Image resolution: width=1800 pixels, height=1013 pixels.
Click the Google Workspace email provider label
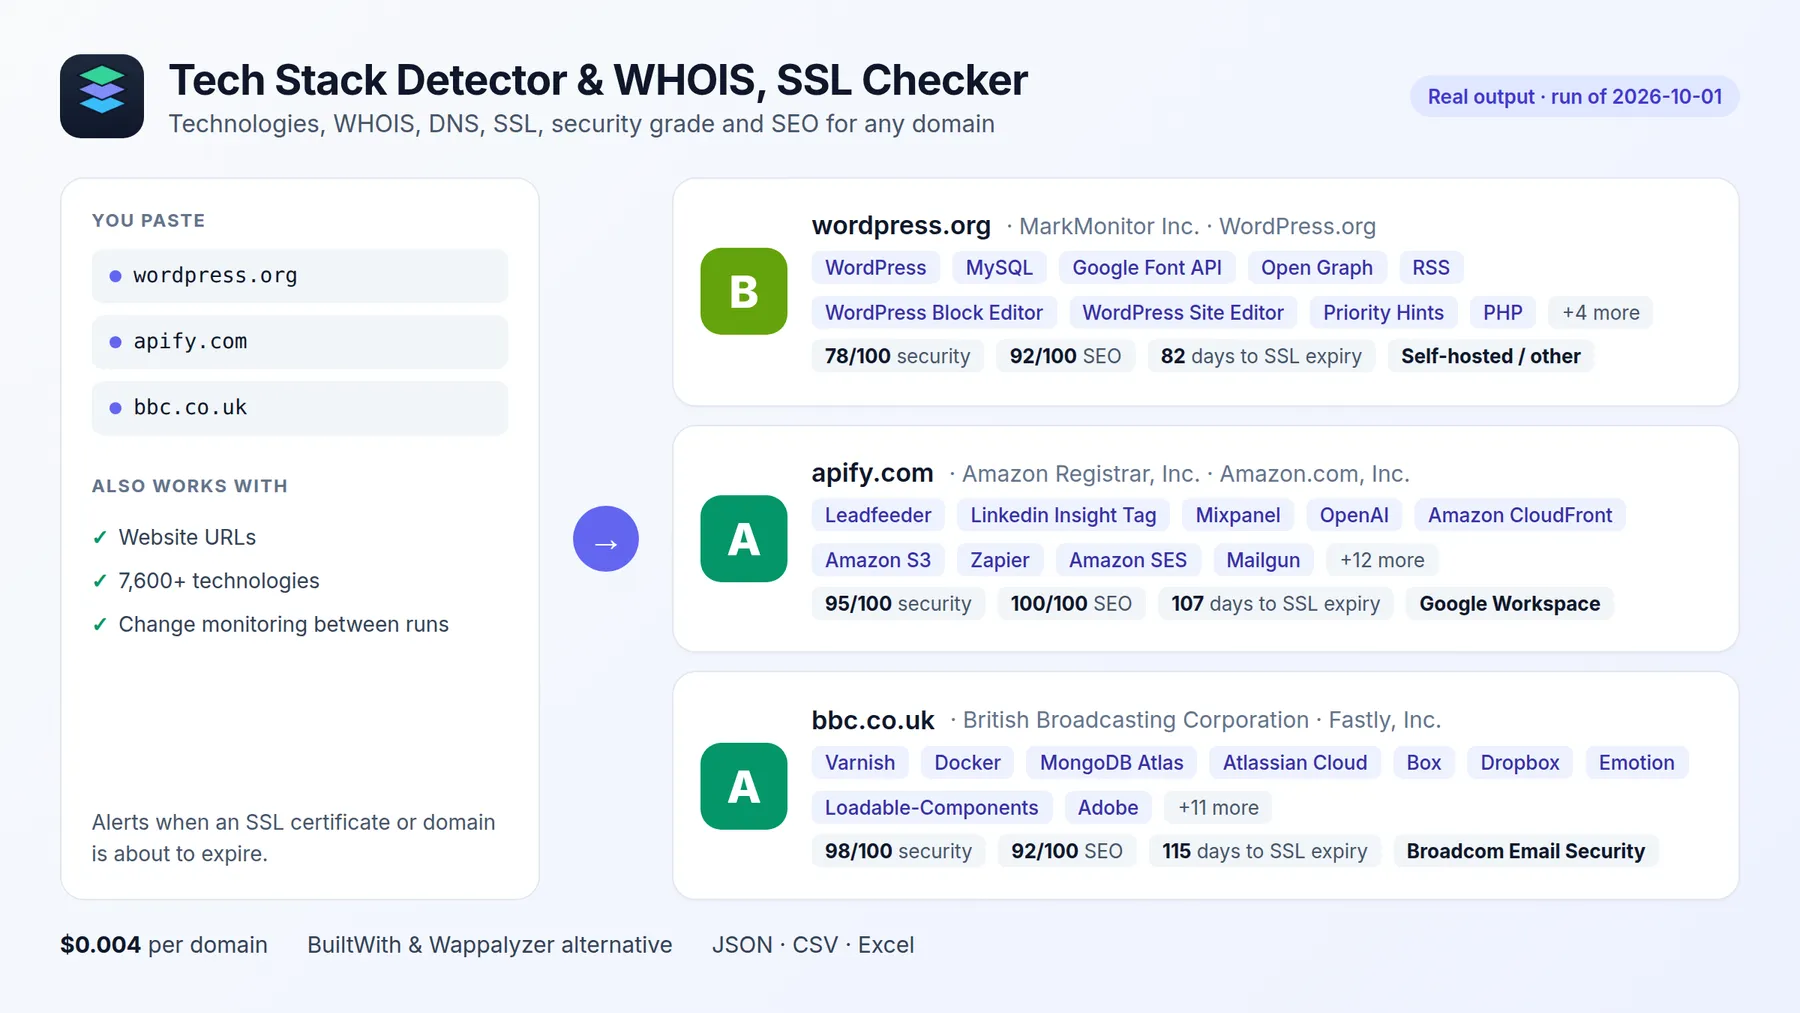1510,604
